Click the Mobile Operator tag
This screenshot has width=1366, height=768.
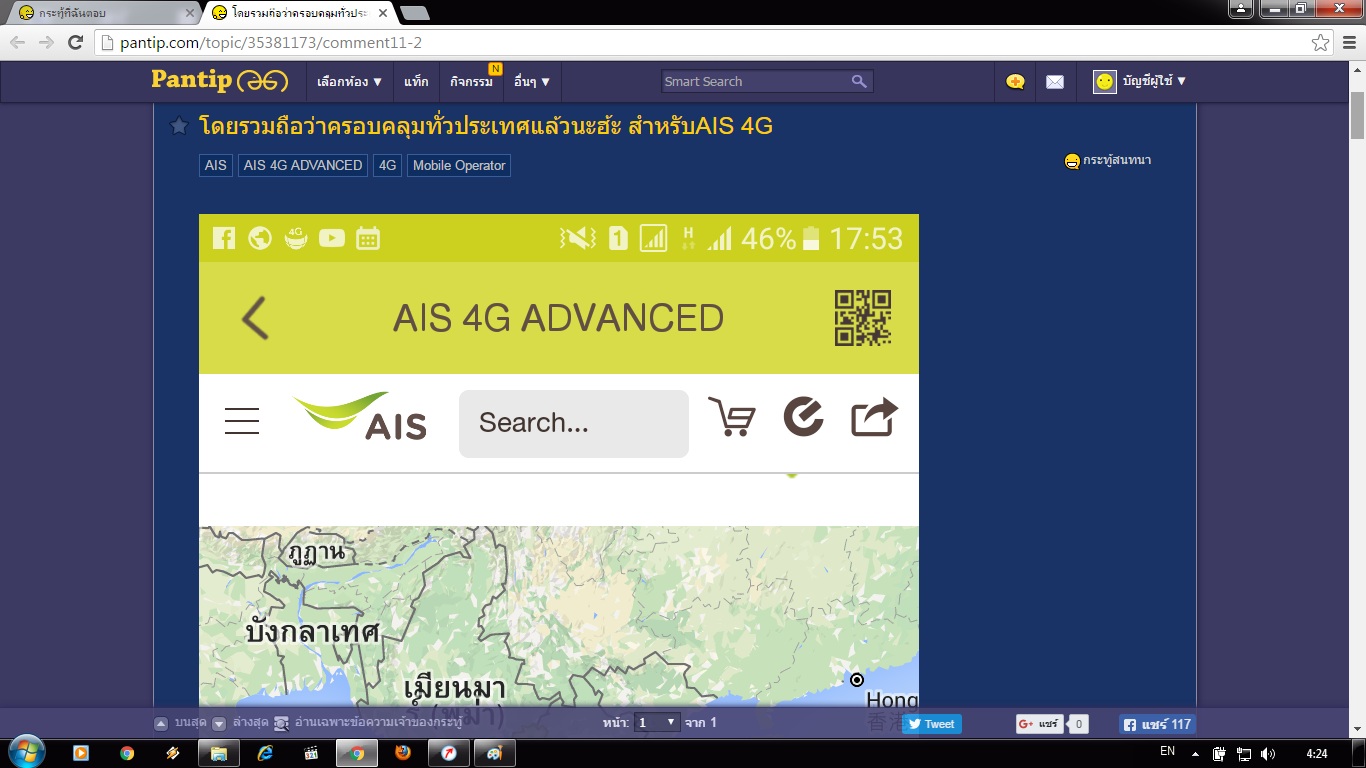(459, 165)
